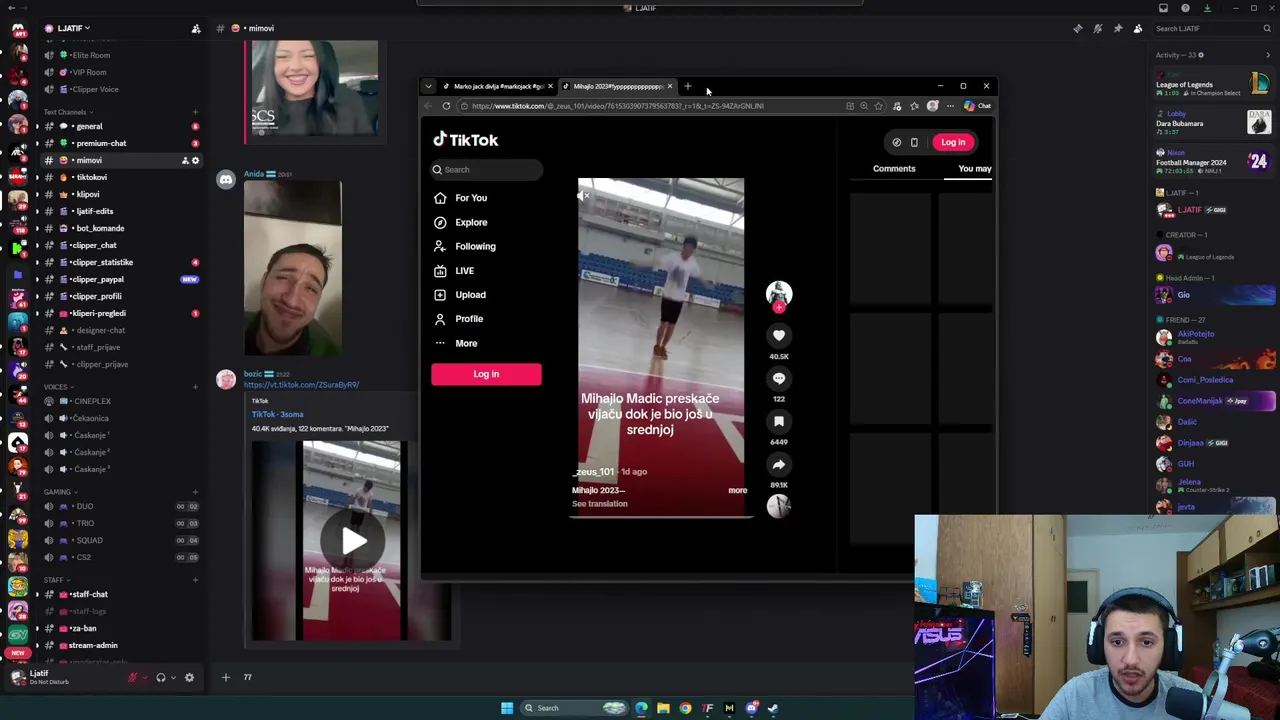Open TikTok video comments bubble icon
1280x720 pixels.
pos(779,378)
